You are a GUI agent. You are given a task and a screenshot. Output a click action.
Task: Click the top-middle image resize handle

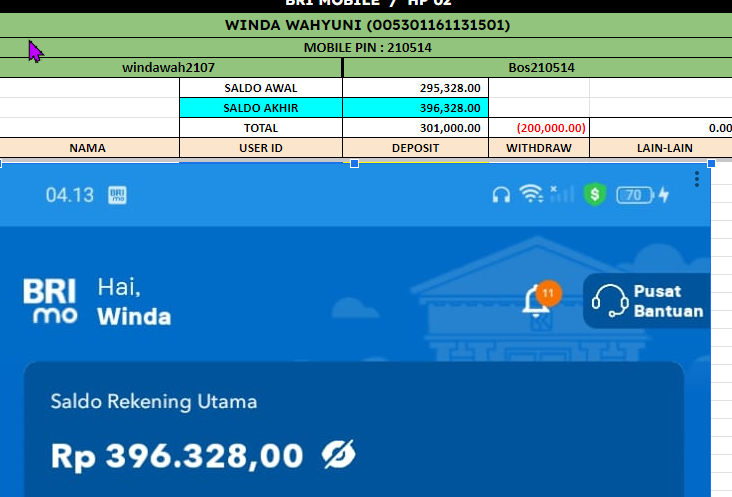click(354, 164)
